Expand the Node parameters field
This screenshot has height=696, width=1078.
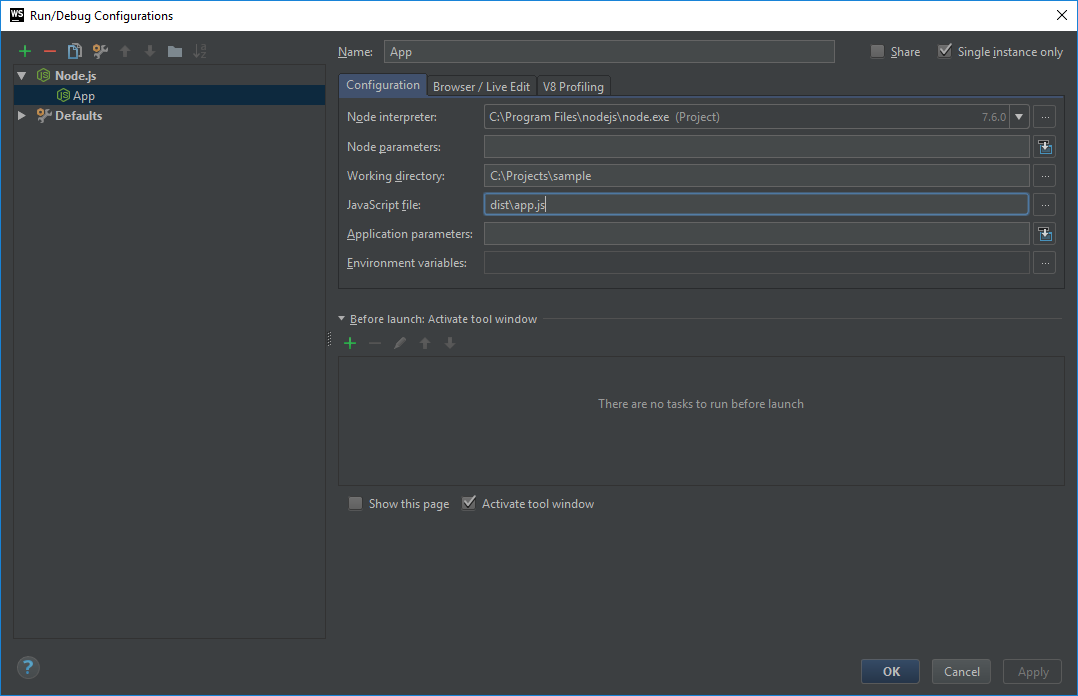pos(1045,146)
